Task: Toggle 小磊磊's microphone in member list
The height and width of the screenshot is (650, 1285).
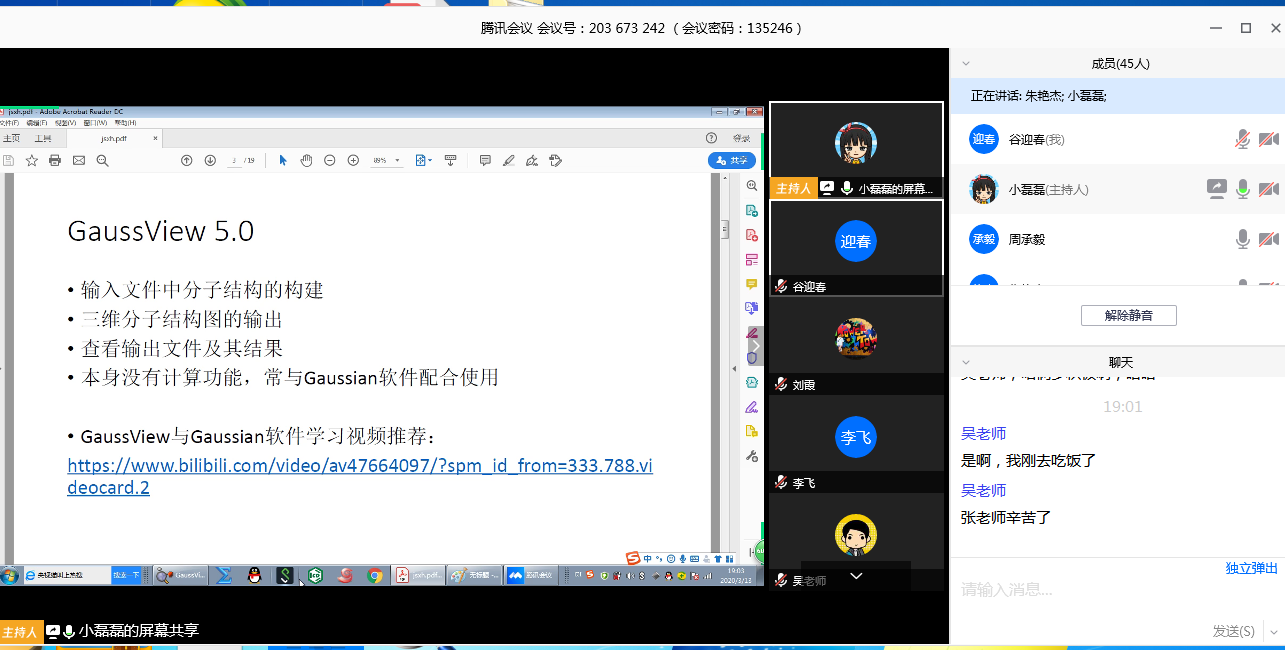Action: tap(1242, 189)
